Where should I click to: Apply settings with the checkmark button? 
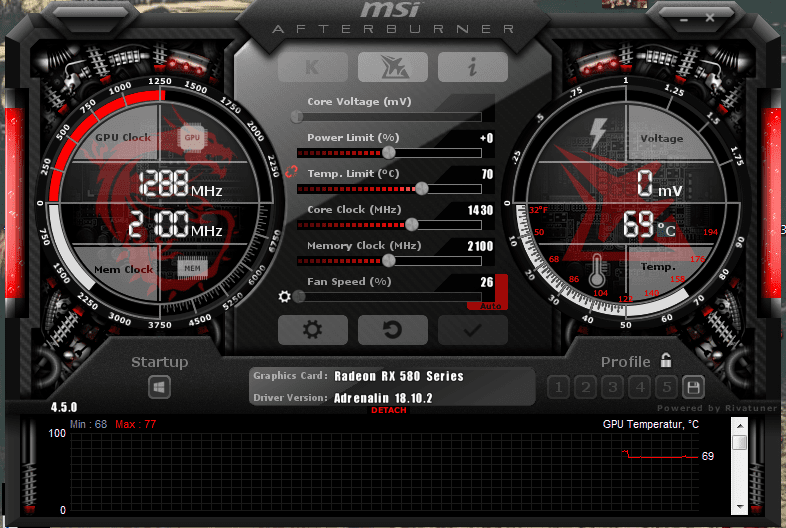473,330
